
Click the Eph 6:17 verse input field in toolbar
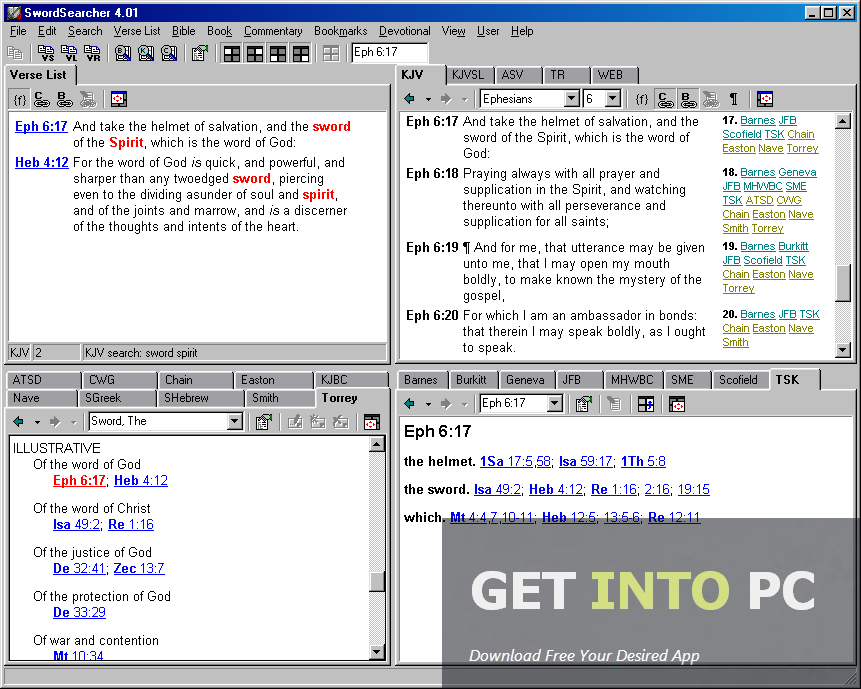pos(389,52)
